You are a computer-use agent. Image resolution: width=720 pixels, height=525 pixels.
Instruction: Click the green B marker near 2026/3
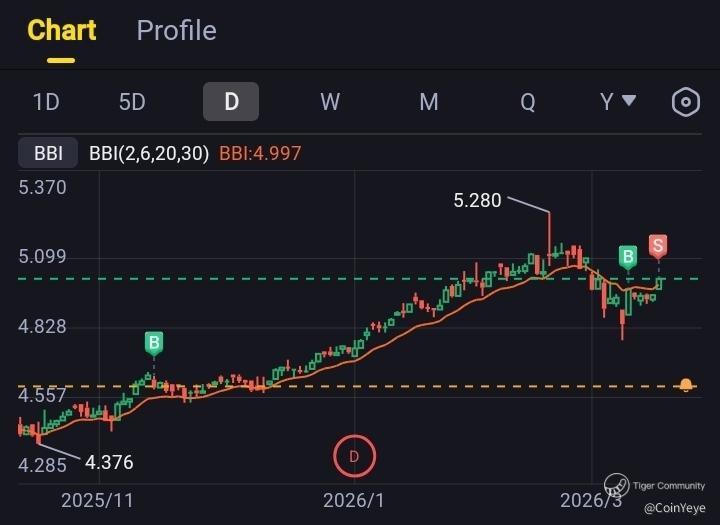(628, 256)
